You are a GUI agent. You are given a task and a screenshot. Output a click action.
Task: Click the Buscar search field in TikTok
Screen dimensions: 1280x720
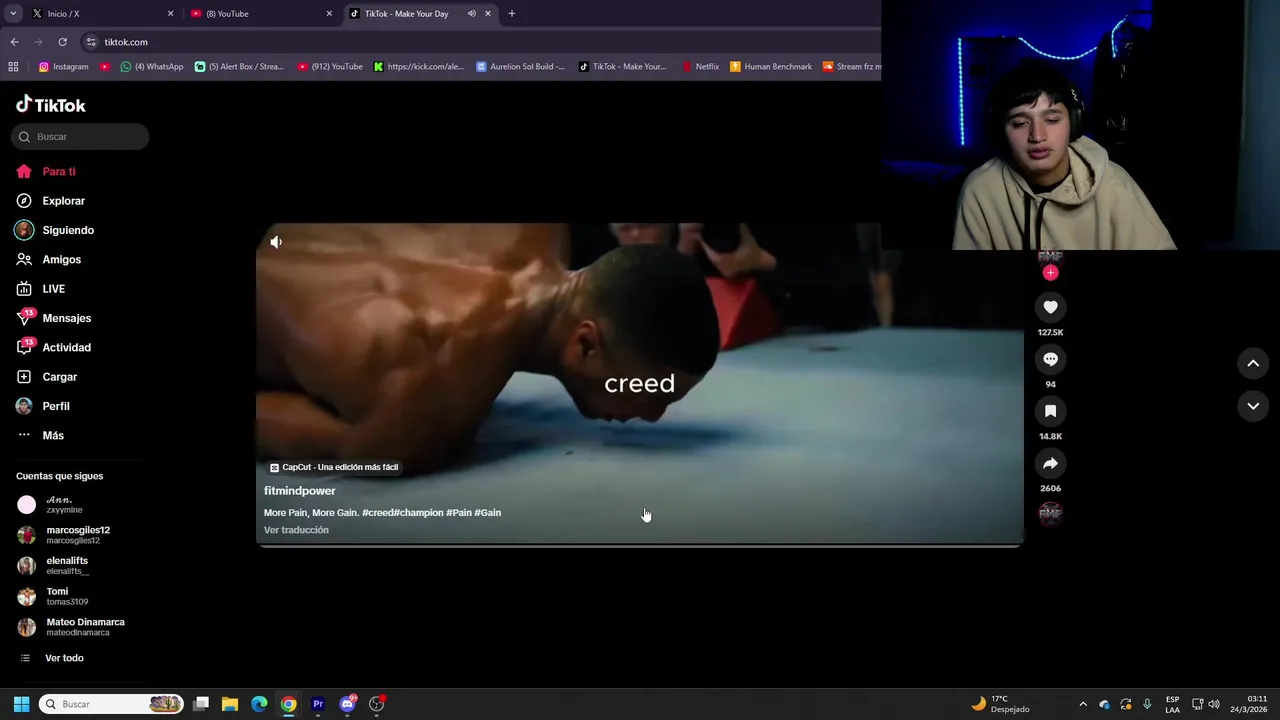(80, 137)
